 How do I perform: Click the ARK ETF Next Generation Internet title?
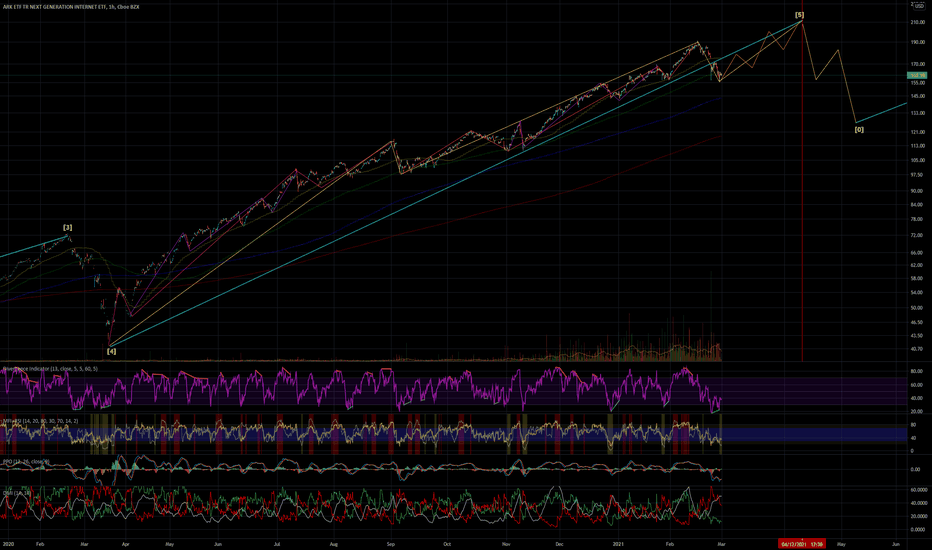coord(71,7)
